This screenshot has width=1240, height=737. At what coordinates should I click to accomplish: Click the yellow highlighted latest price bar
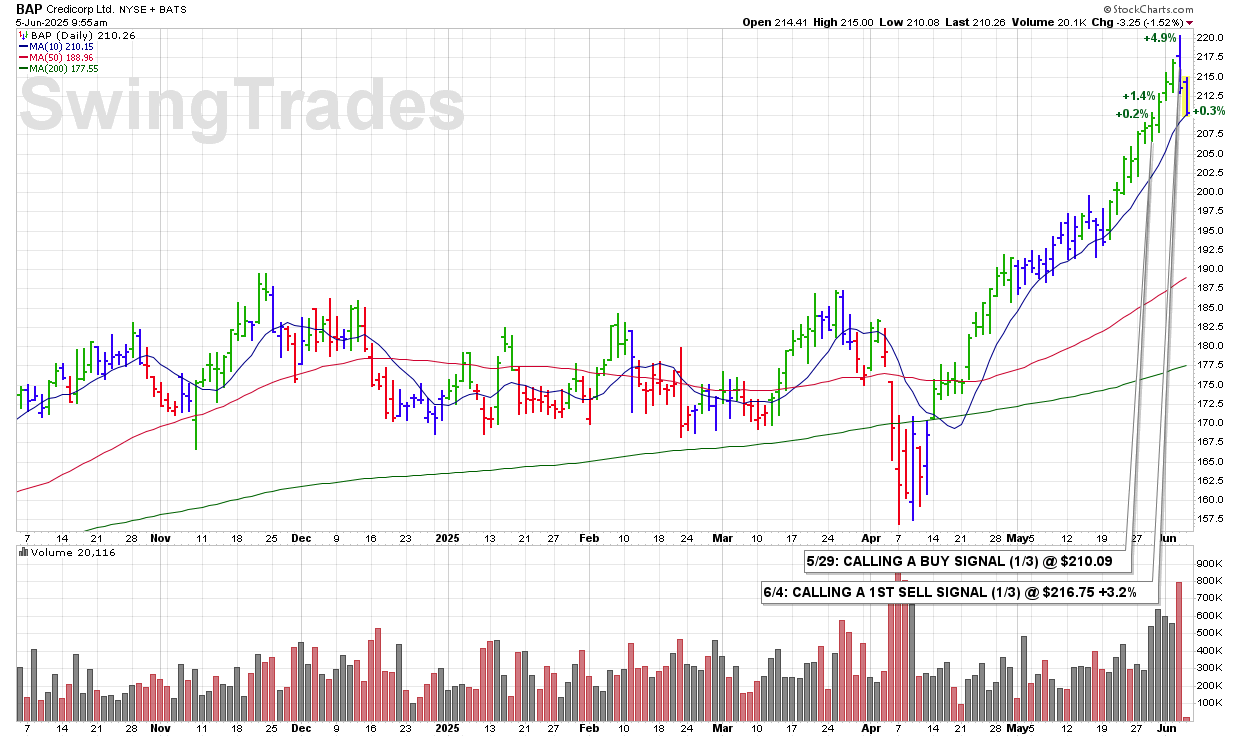(1185, 96)
